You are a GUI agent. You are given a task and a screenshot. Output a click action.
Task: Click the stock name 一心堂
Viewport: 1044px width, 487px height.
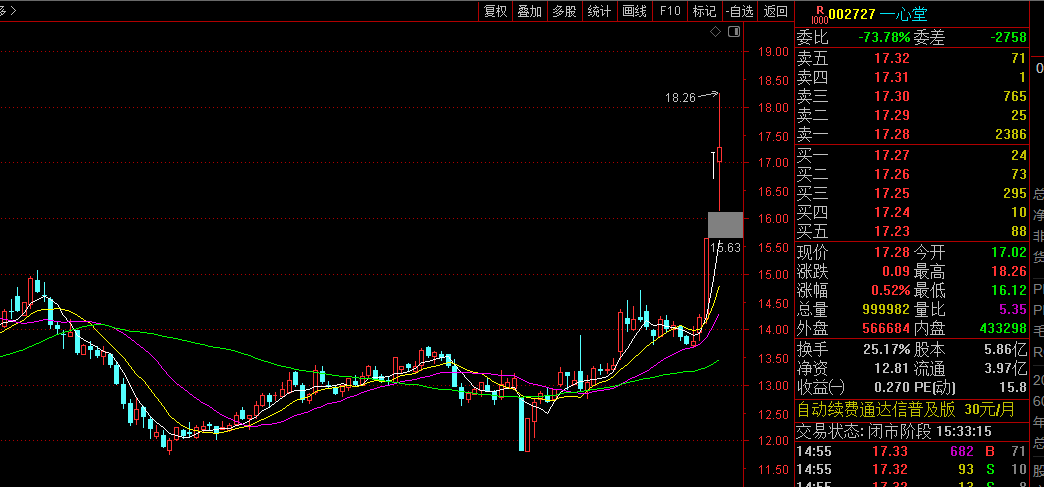click(x=903, y=14)
